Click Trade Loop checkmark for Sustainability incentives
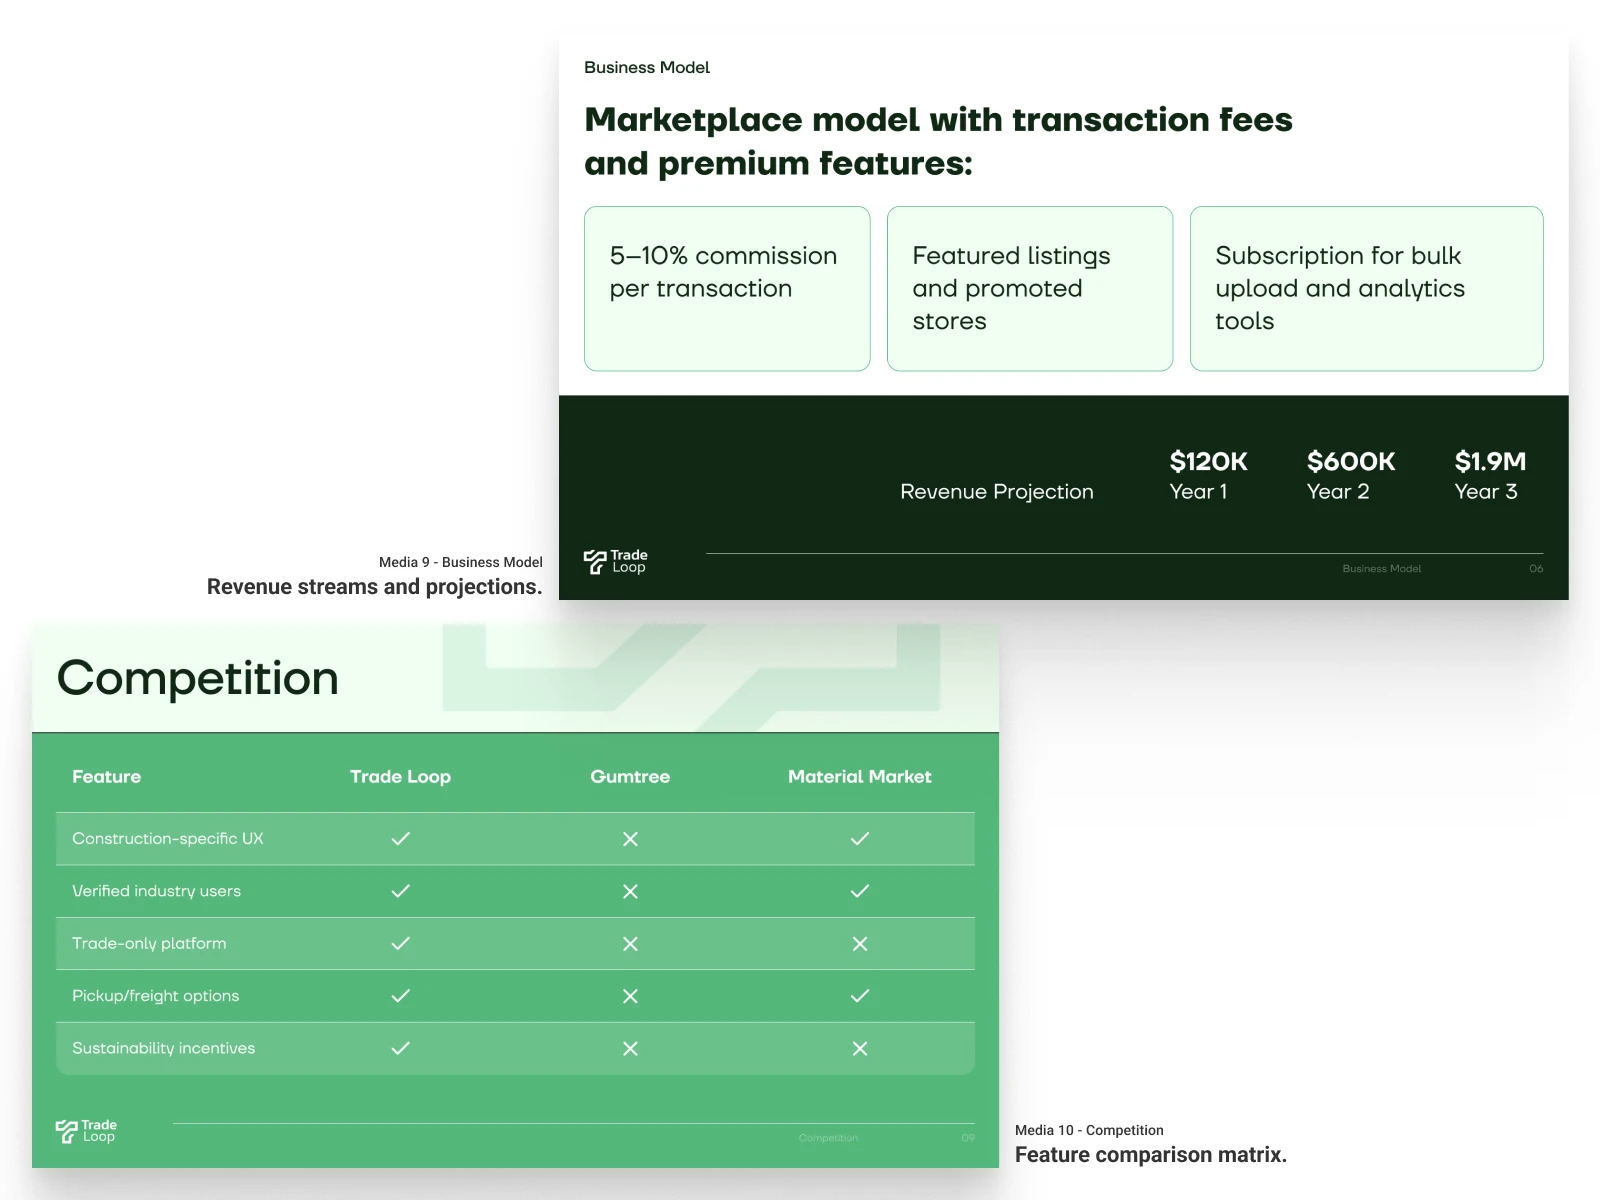Viewport: 1600px width, 1200px height. (400, 1048)
